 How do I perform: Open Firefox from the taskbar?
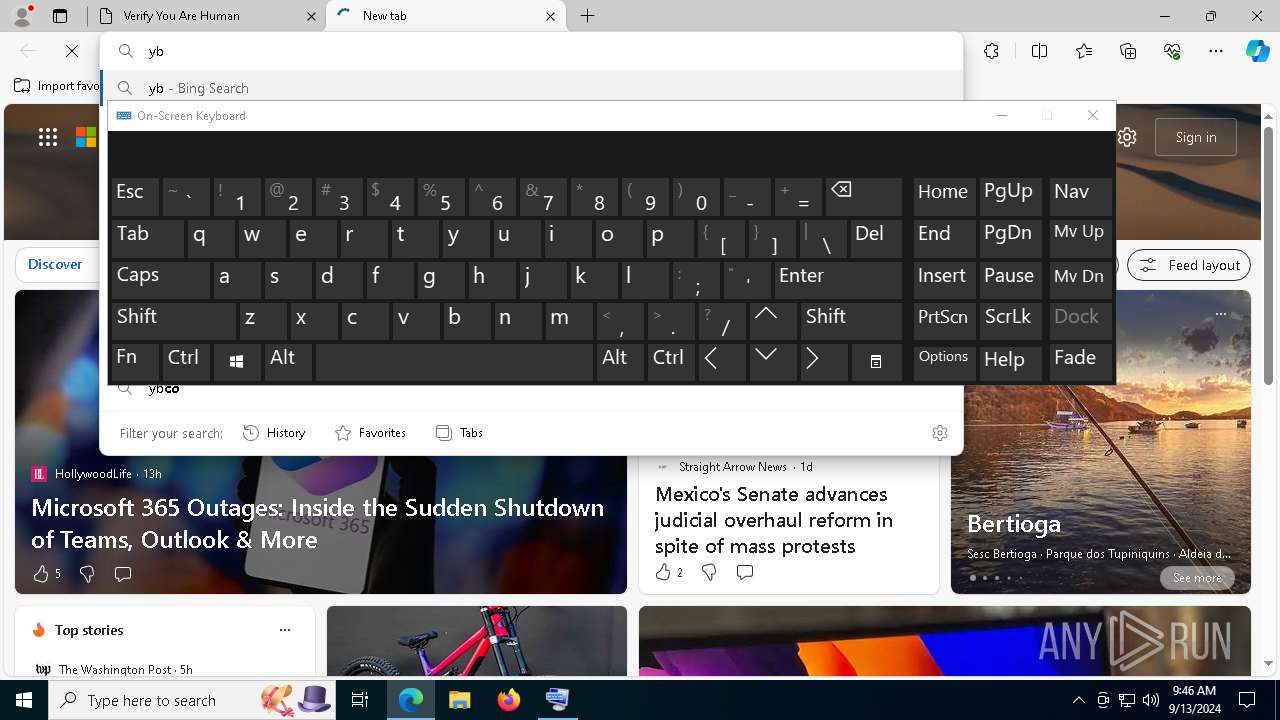(509, 700)
